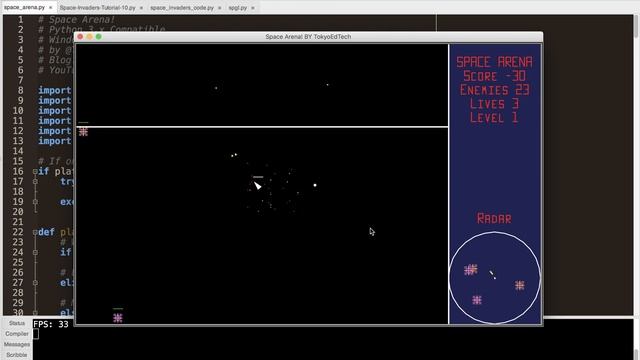Screen dimensions: 640x360
Task: Collapse the fold marker at line 30
Action: click(35, 313)
